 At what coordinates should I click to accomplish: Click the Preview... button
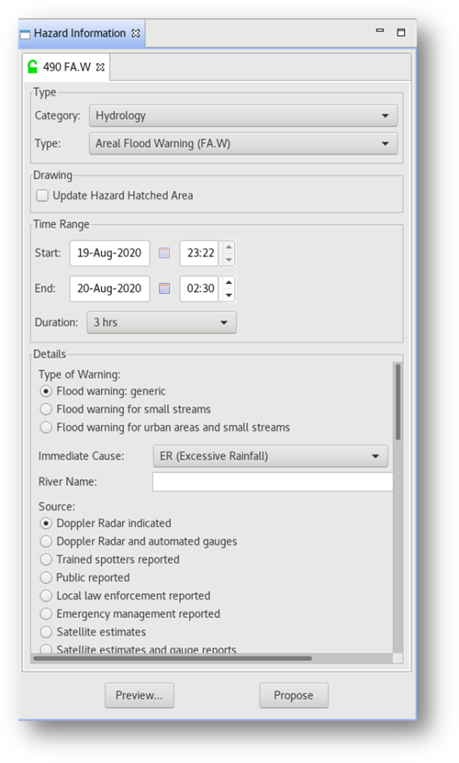139,695
